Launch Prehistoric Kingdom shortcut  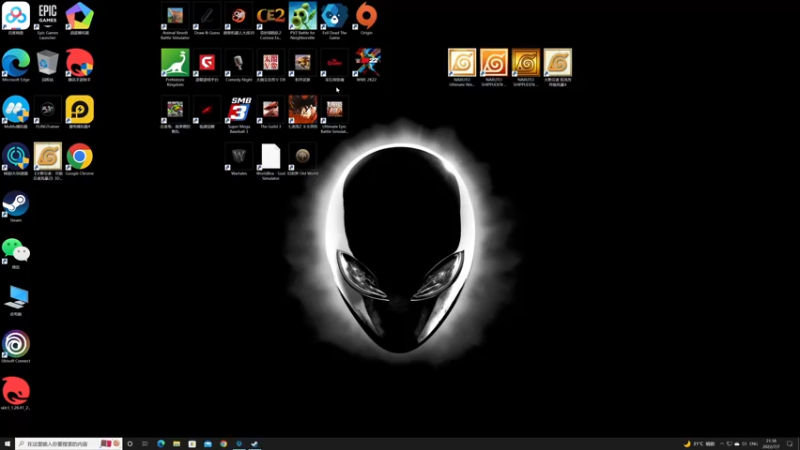pos(175,67)
